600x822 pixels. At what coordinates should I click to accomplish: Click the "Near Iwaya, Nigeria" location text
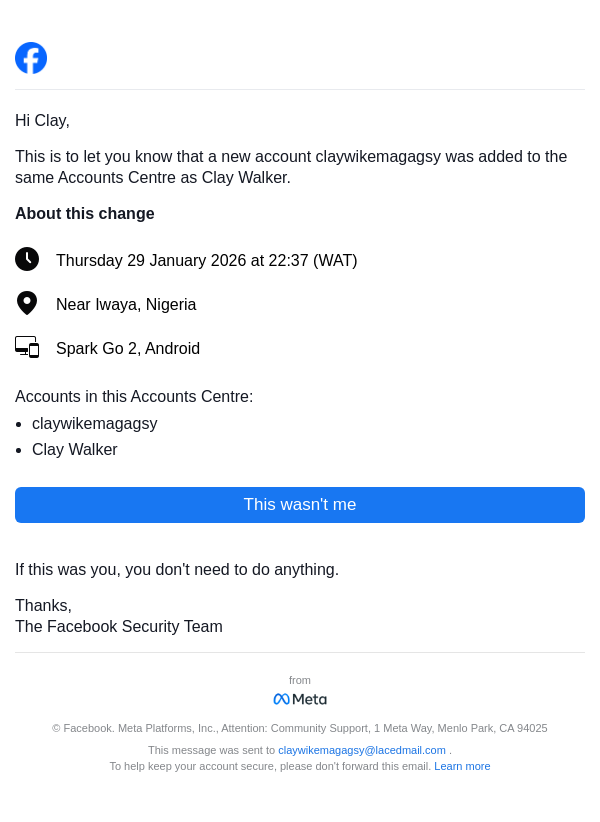tap(126, 305)
